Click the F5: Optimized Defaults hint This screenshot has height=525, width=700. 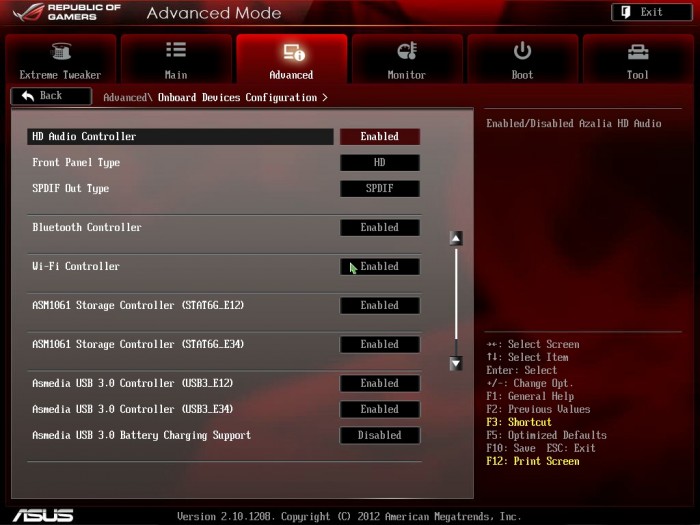pyautogui.click(x=546, y=435)
